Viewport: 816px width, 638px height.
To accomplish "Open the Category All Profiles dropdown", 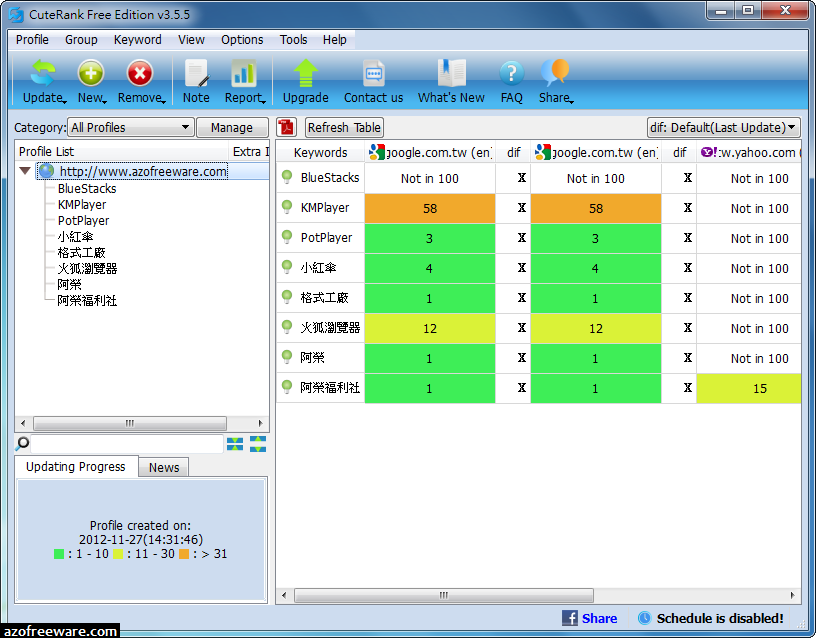I will click(x=131, y=127).
